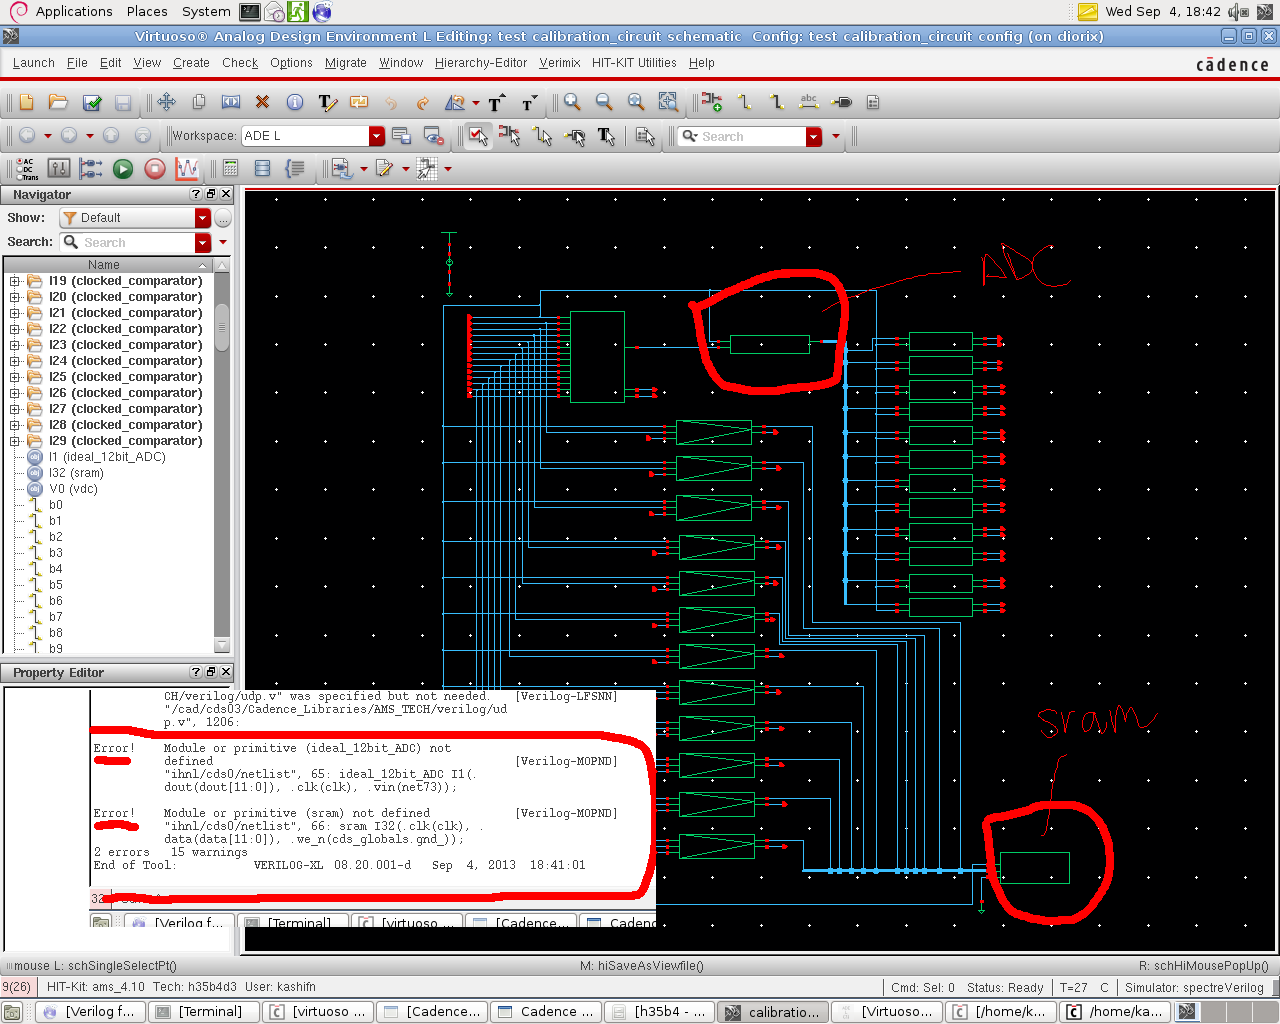
Task: Select the Create Instance tool
Action: click(711, 102)
